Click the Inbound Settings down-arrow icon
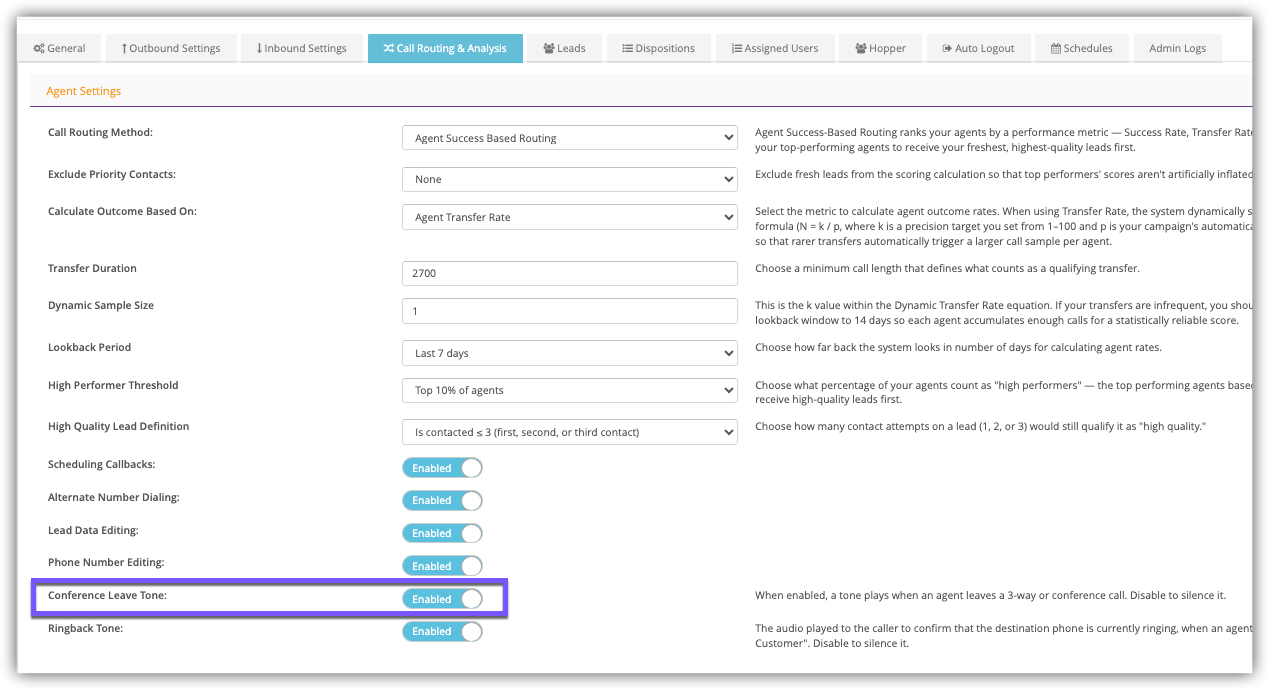The image size is (1269, 690). (259, 48)
